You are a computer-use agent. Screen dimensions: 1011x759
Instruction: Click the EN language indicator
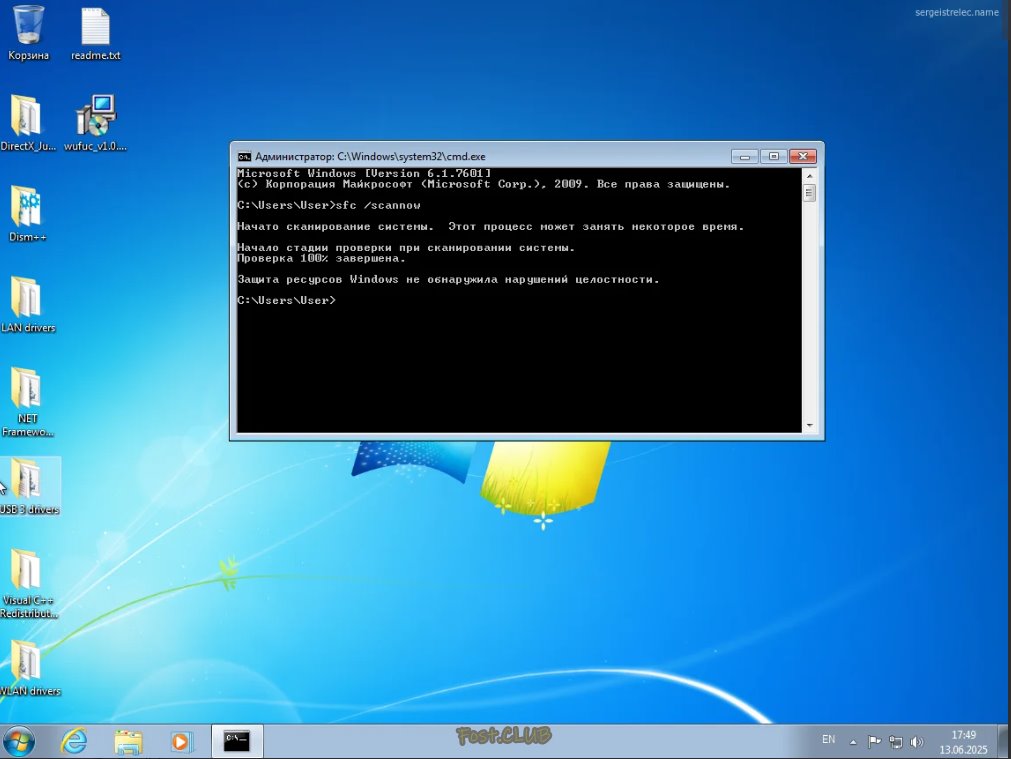(x=829, y=740)
